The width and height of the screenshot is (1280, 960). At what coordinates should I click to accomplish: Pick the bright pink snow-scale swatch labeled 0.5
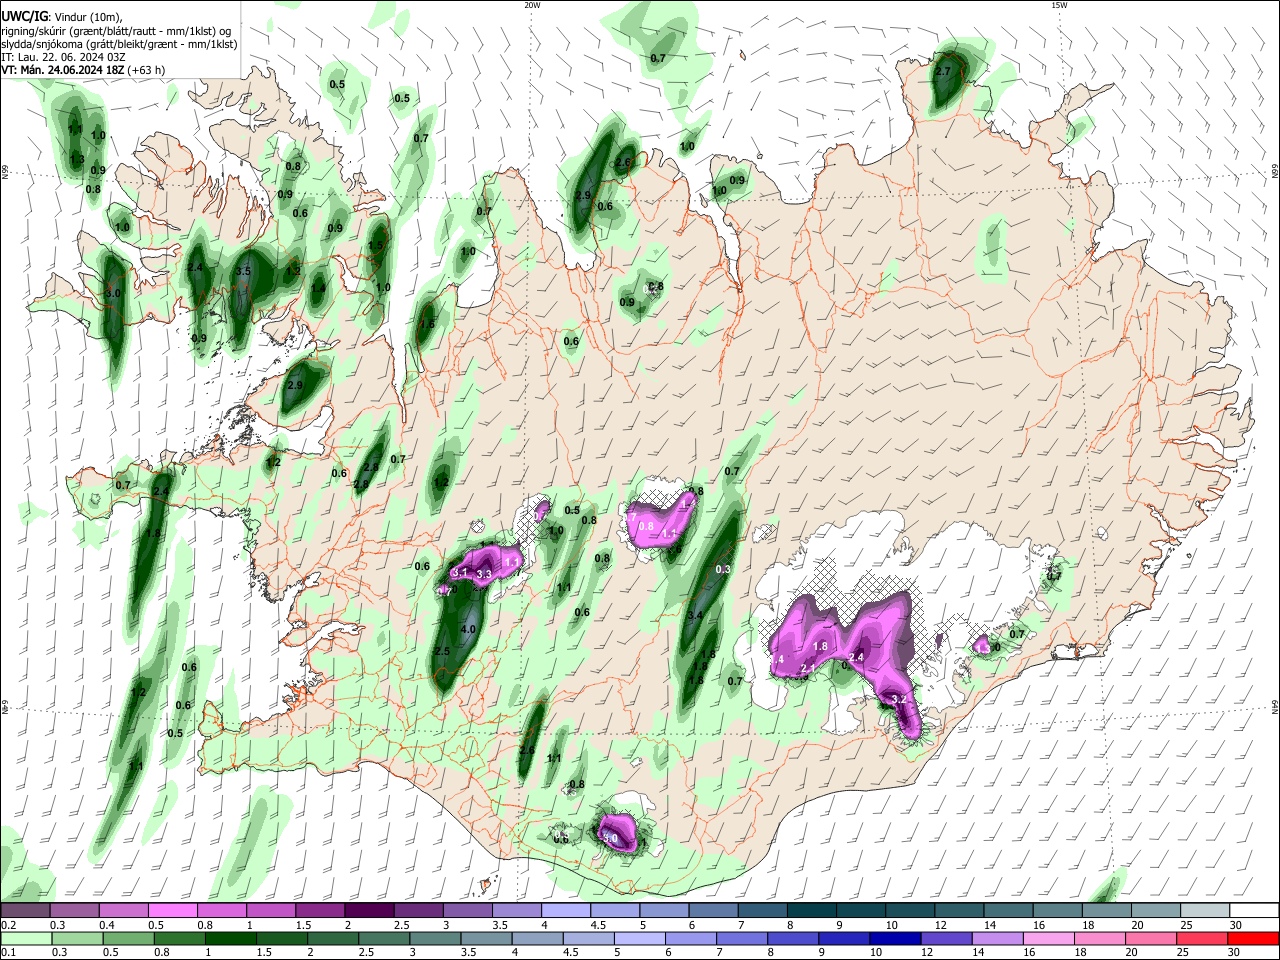pyautogui.click(x=172, y=911)
